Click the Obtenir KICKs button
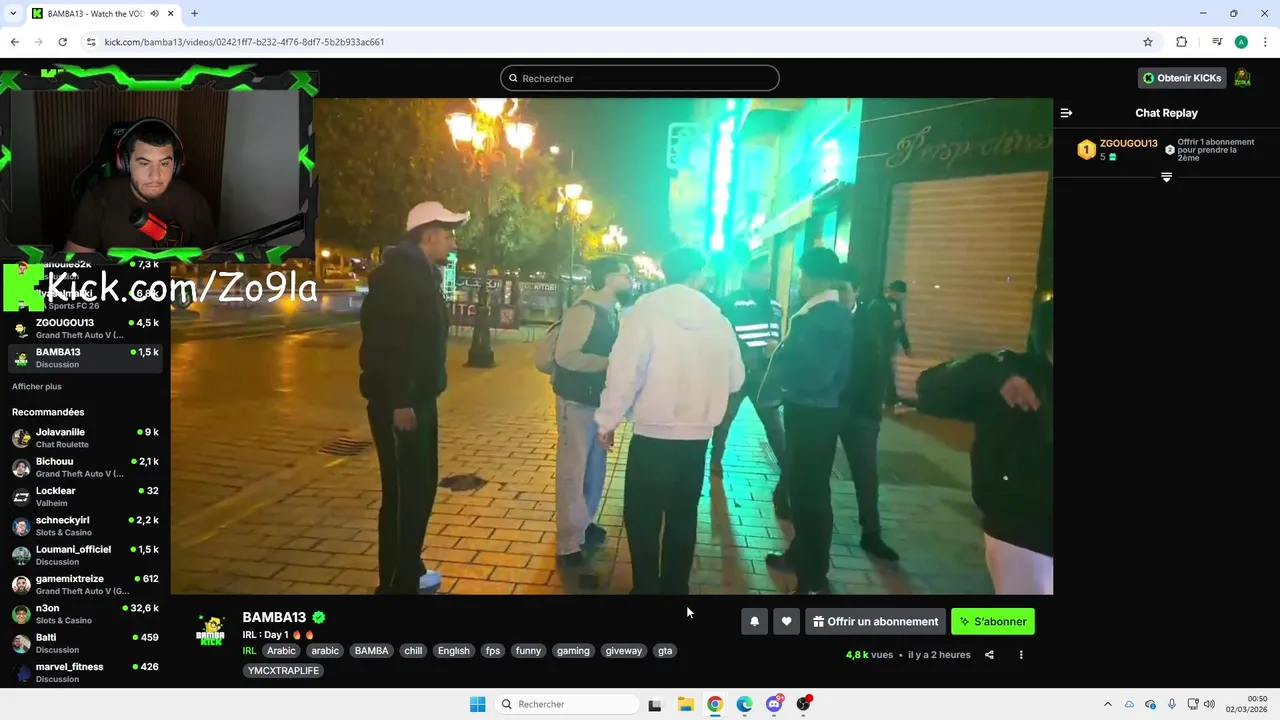The height and width of the screenshot is (720, 1280). 1183,78
